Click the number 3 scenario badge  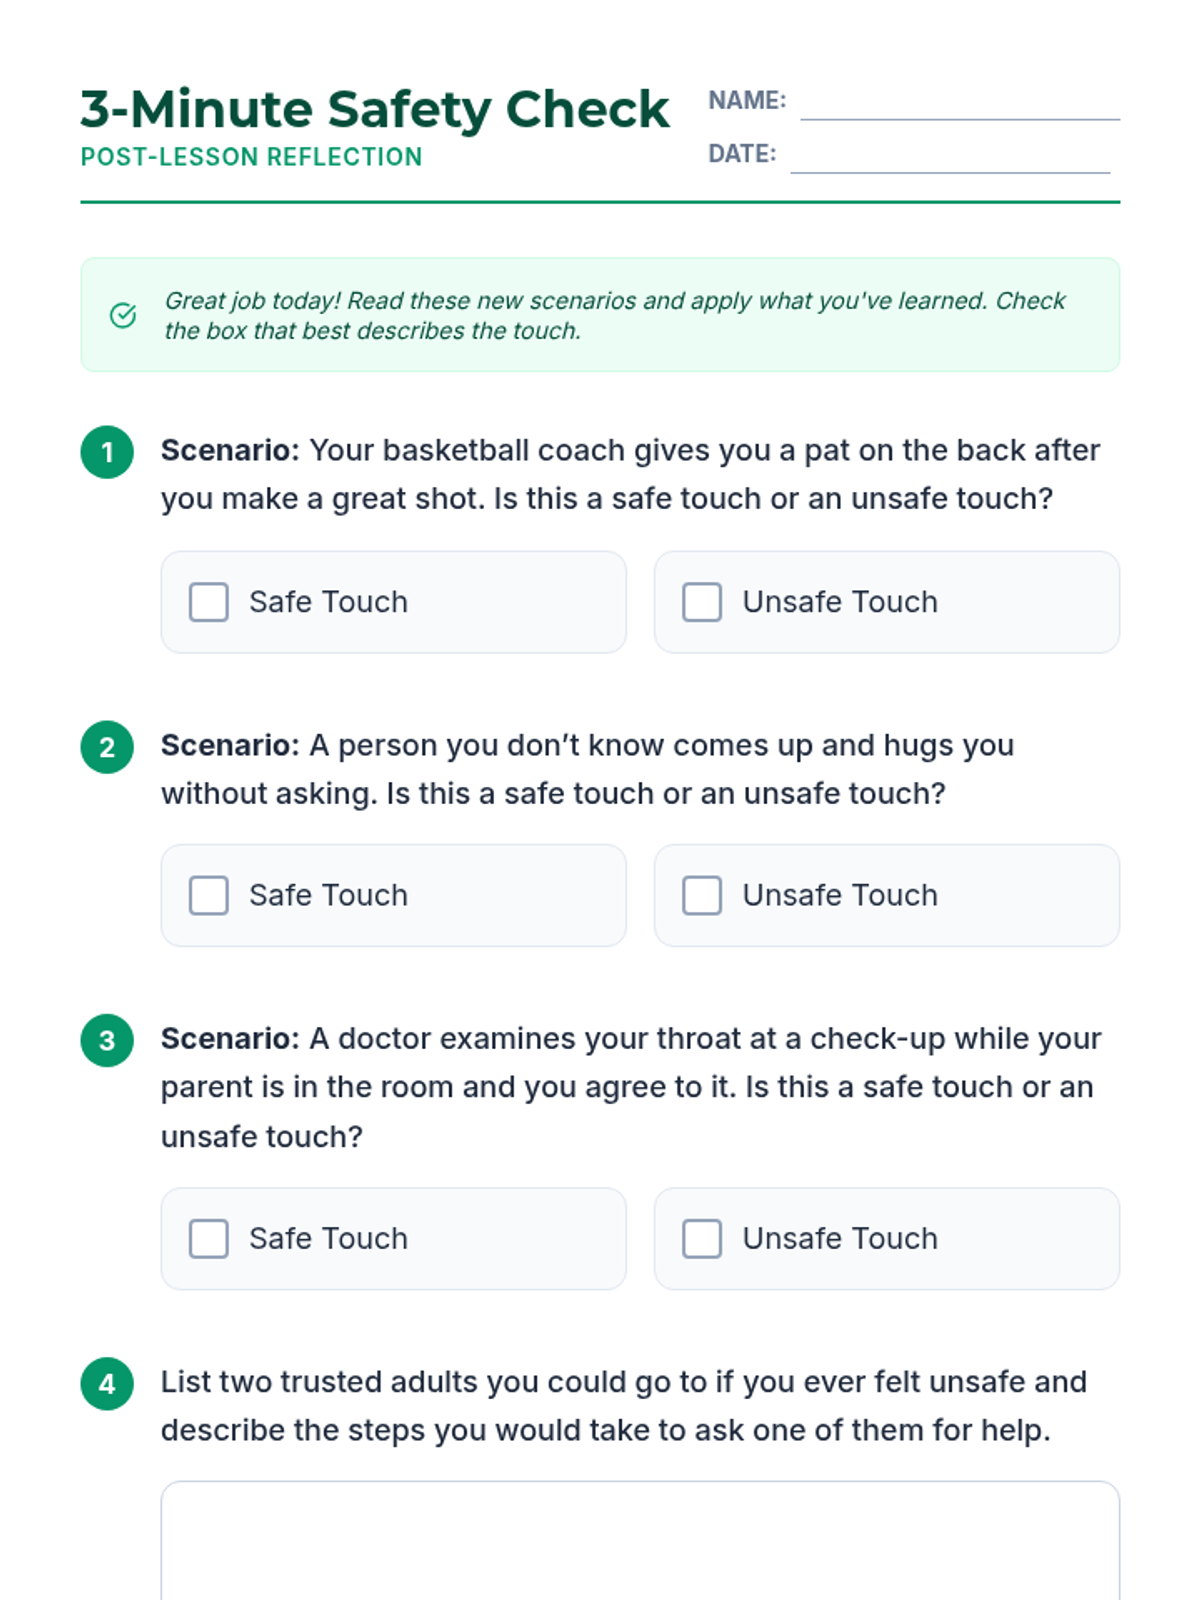coord(107,1040)
